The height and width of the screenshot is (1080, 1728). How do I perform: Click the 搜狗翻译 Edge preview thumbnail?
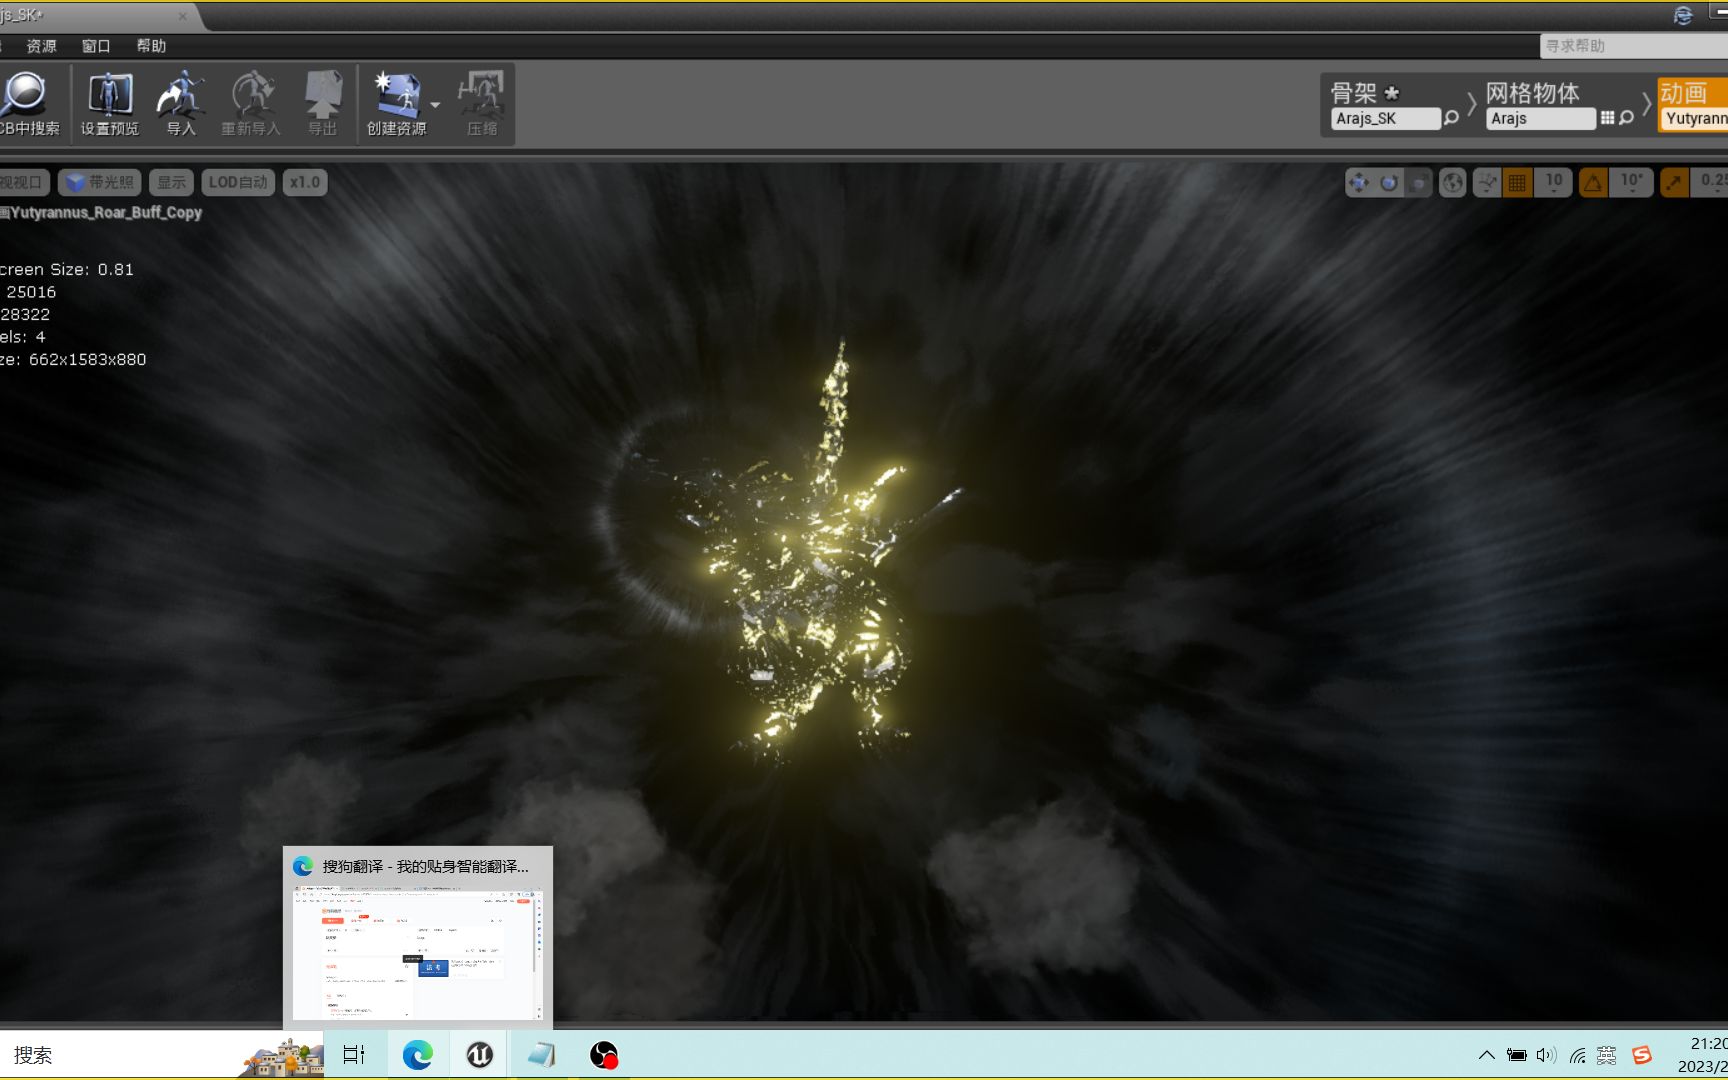click(418, 954)
